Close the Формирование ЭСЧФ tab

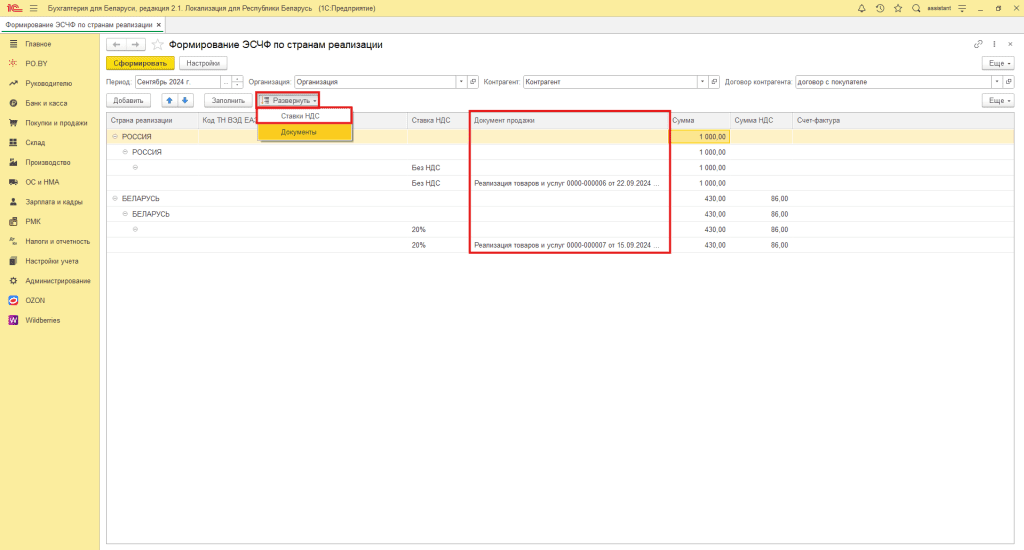coord(159,25)
